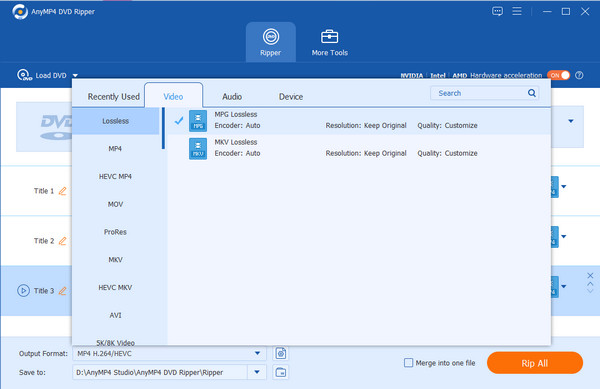This screenshot has height=389, width=600.
Task: Switch to the Audio tab
Action: coord(232,96)
